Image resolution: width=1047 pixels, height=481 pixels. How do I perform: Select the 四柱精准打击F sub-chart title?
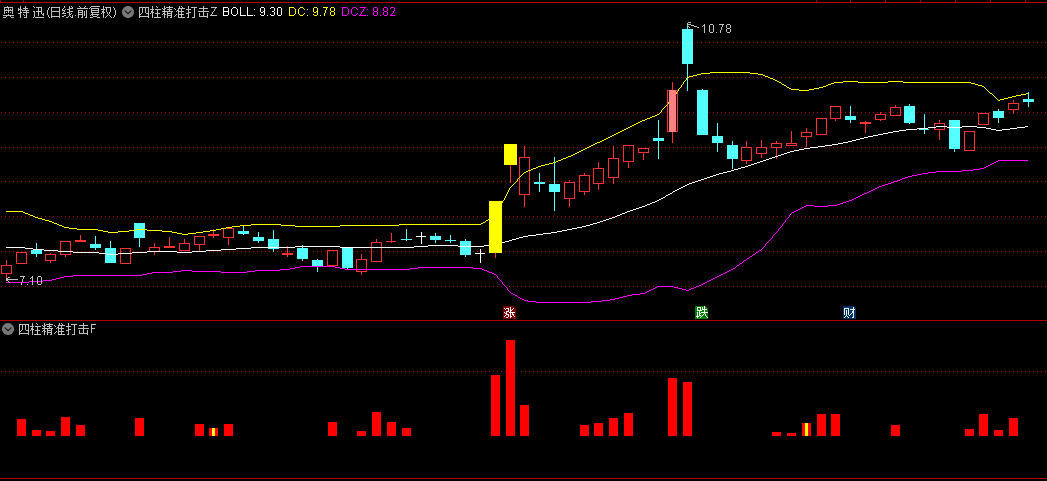pos(57,329)
